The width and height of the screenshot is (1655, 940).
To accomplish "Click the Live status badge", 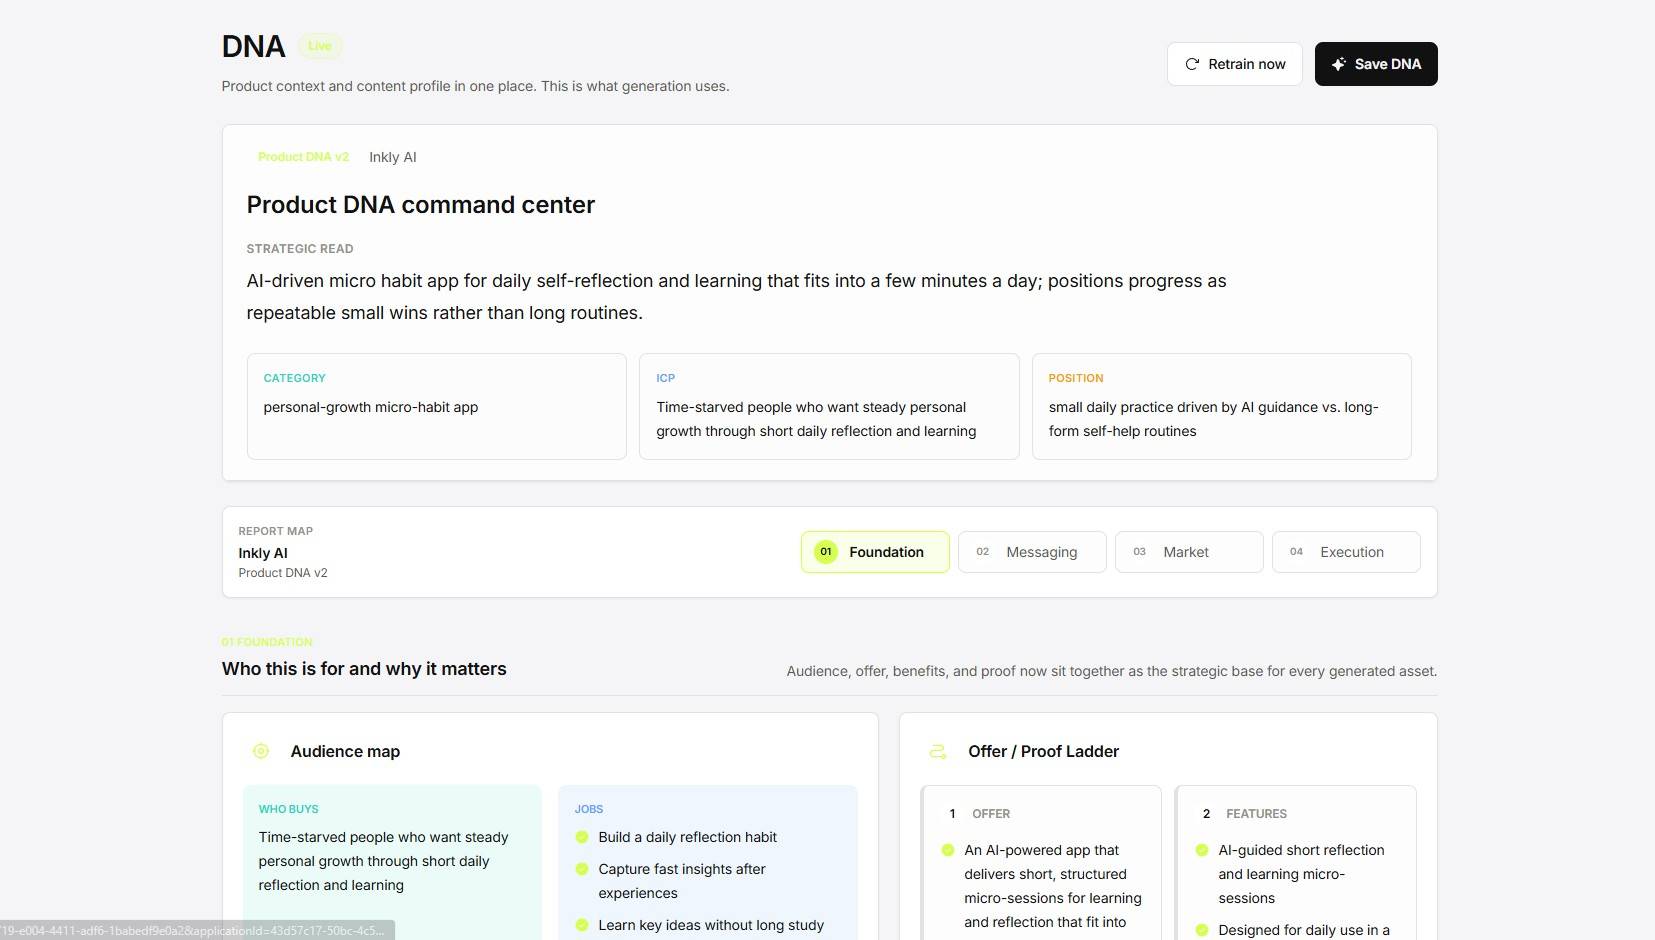I will [x=320, y=46].
